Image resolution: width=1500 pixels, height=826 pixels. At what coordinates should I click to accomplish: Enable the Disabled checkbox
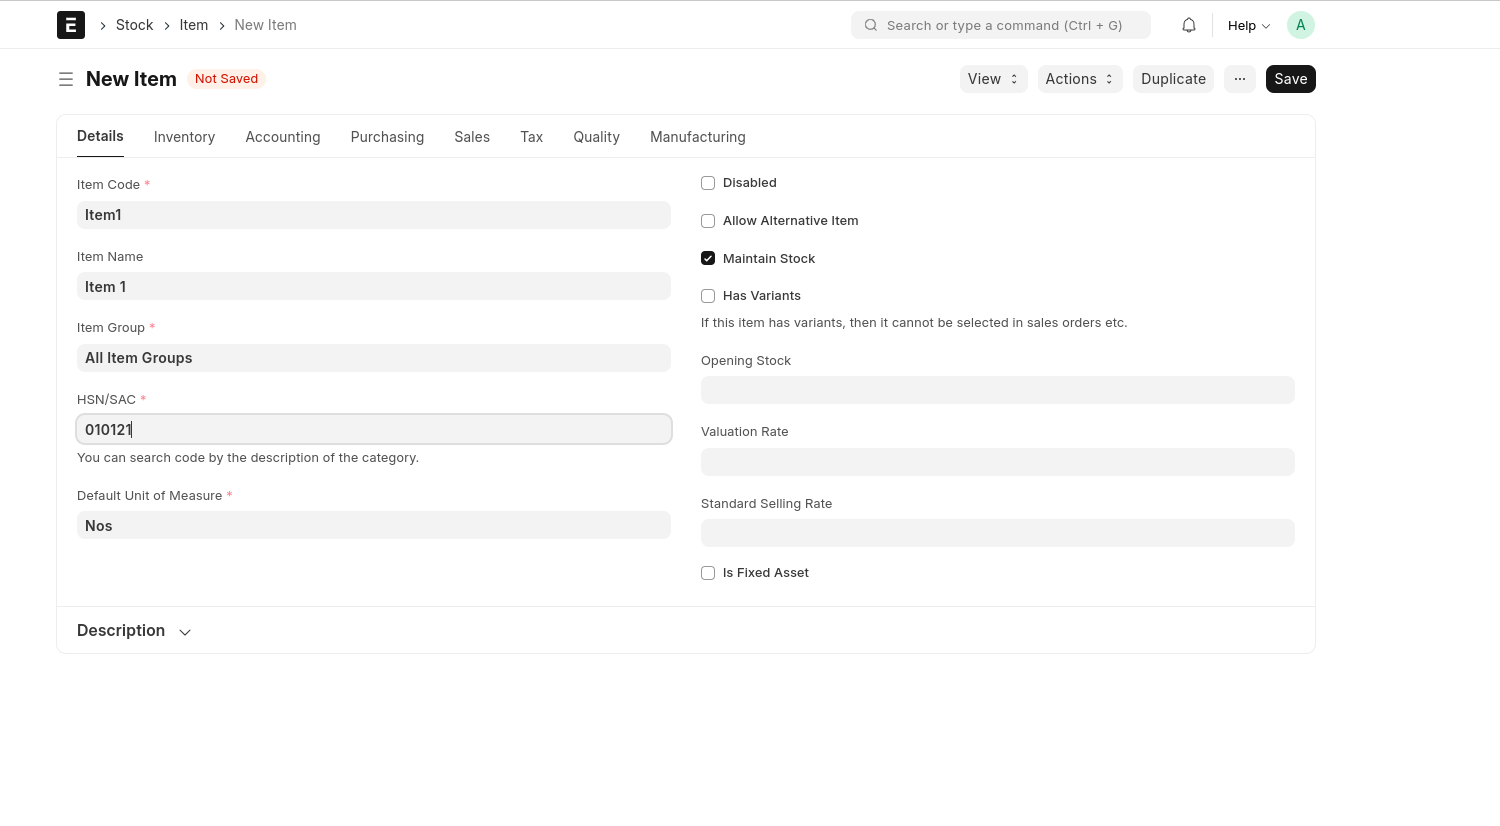click(x=708, y=183)
